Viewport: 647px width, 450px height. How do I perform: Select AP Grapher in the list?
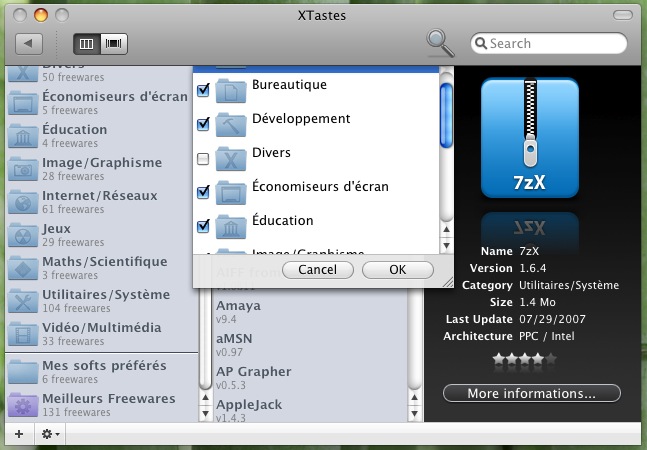[254, 372]
